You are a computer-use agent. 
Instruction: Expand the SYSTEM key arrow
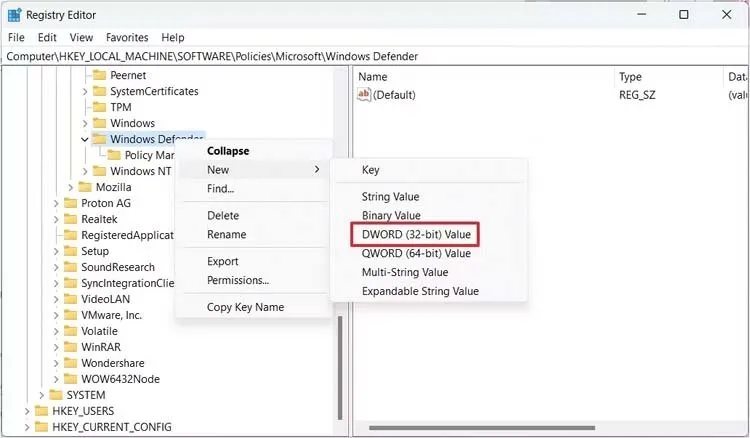click(41, 395)
